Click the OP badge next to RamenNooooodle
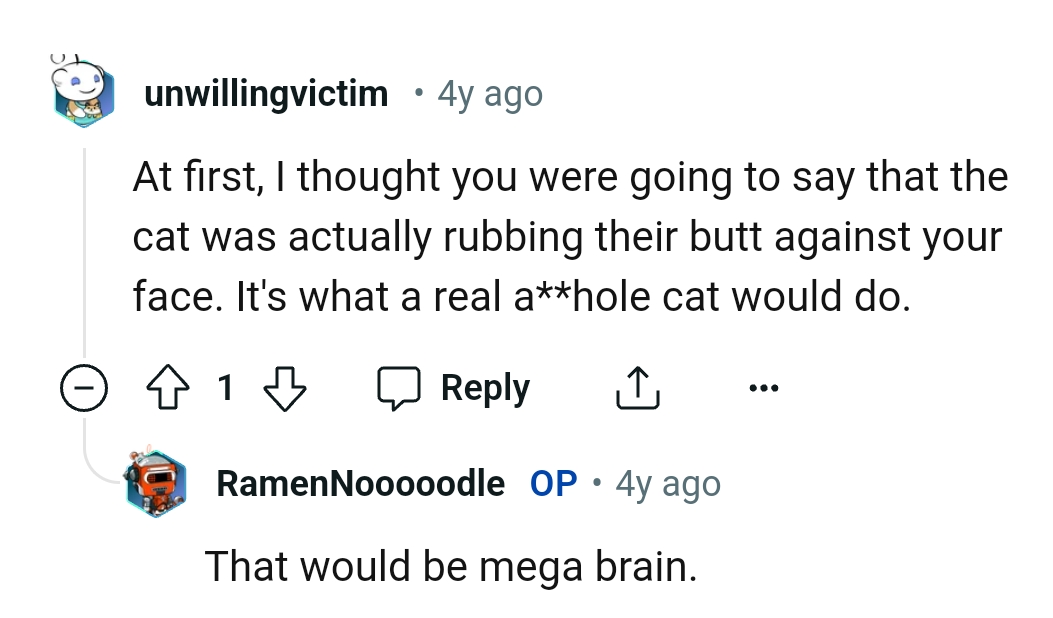Viewport: 1053px width, 618px height. [x=551, y=483]
